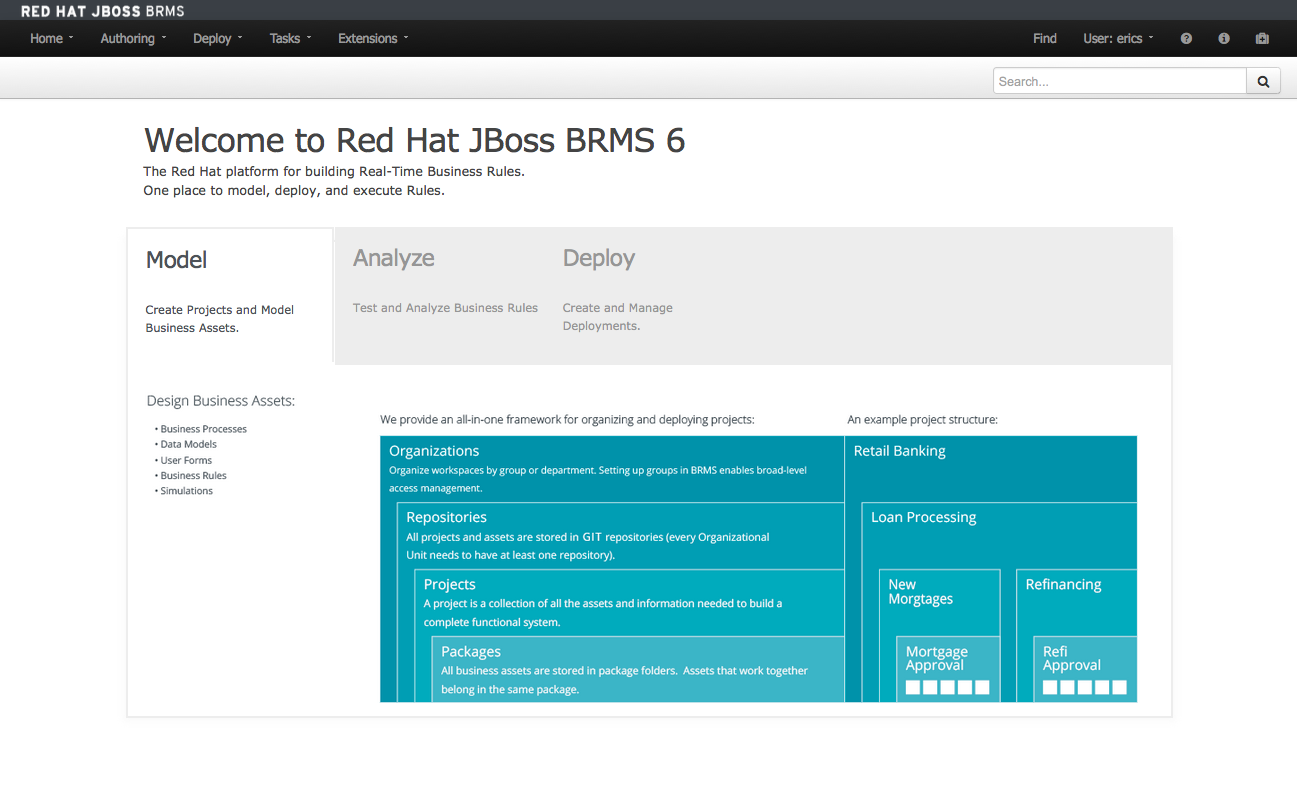Open the Deploy dropdown in navbar

click(x=218, y=39)
